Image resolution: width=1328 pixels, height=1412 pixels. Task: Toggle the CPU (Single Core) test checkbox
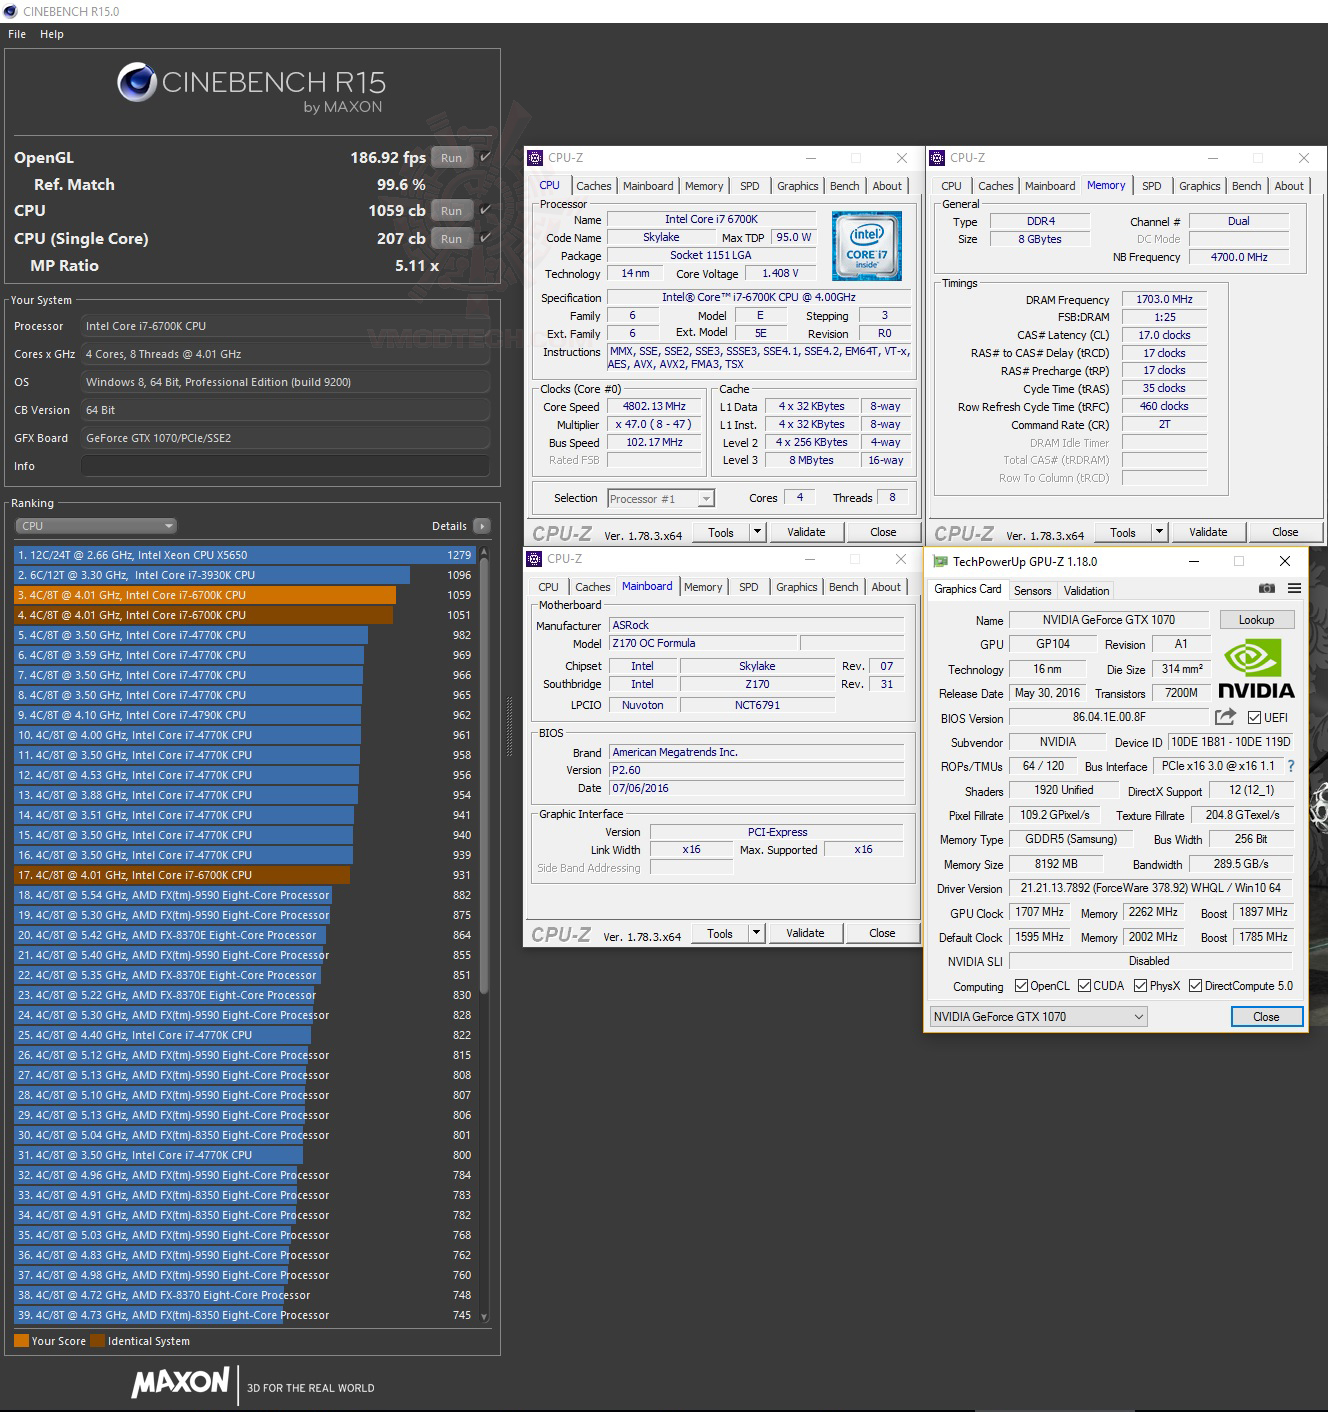[x=485, y=238]
